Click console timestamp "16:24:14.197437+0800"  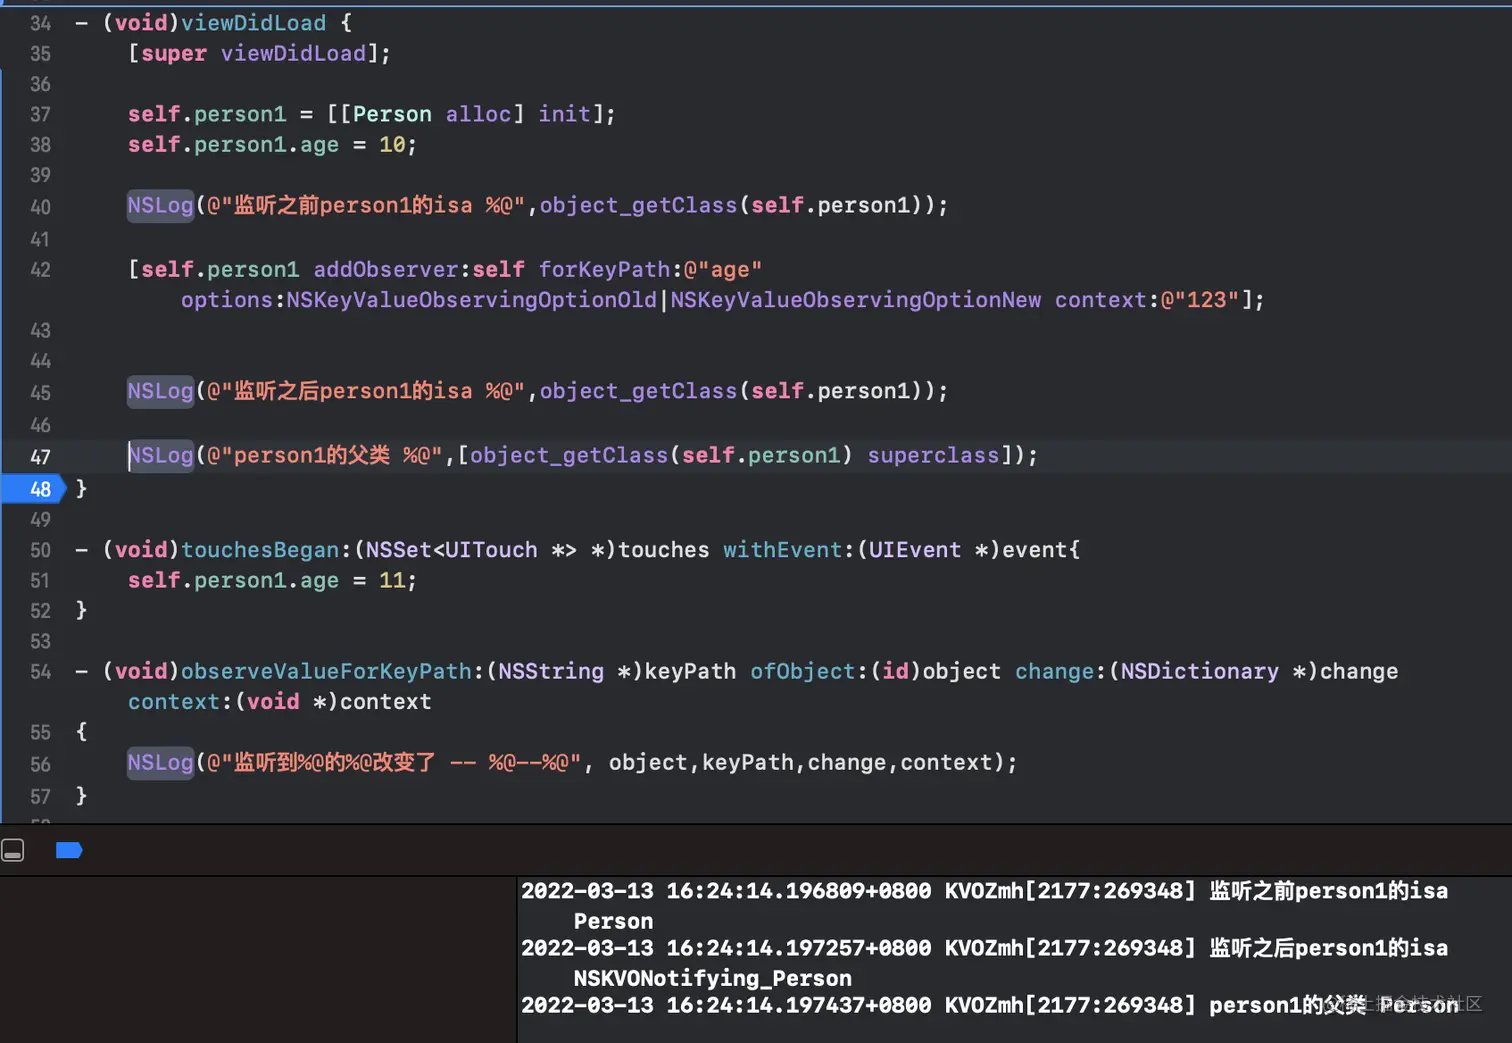pos(799,1005)
